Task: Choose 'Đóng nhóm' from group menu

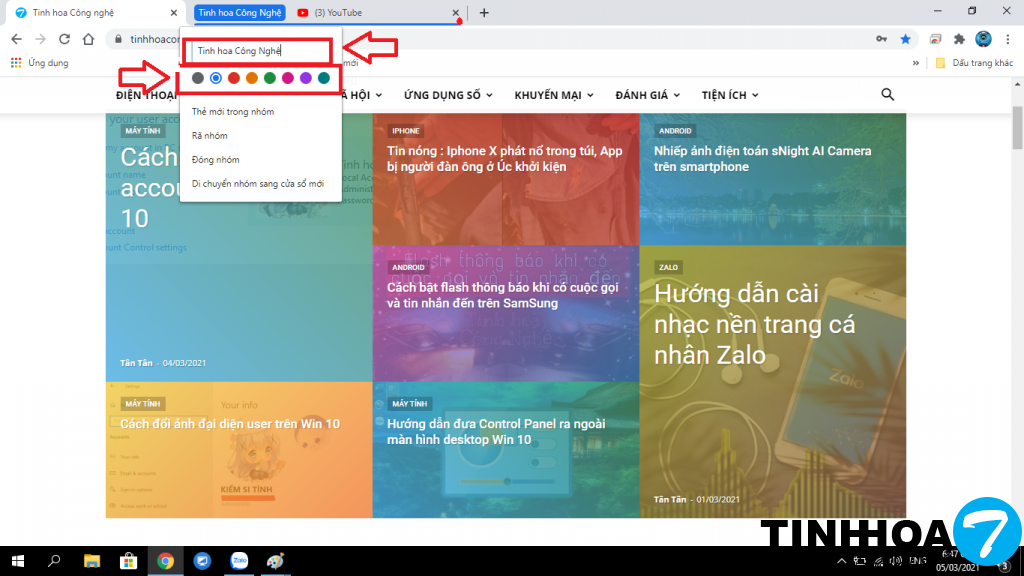Action: pos(216,160)
